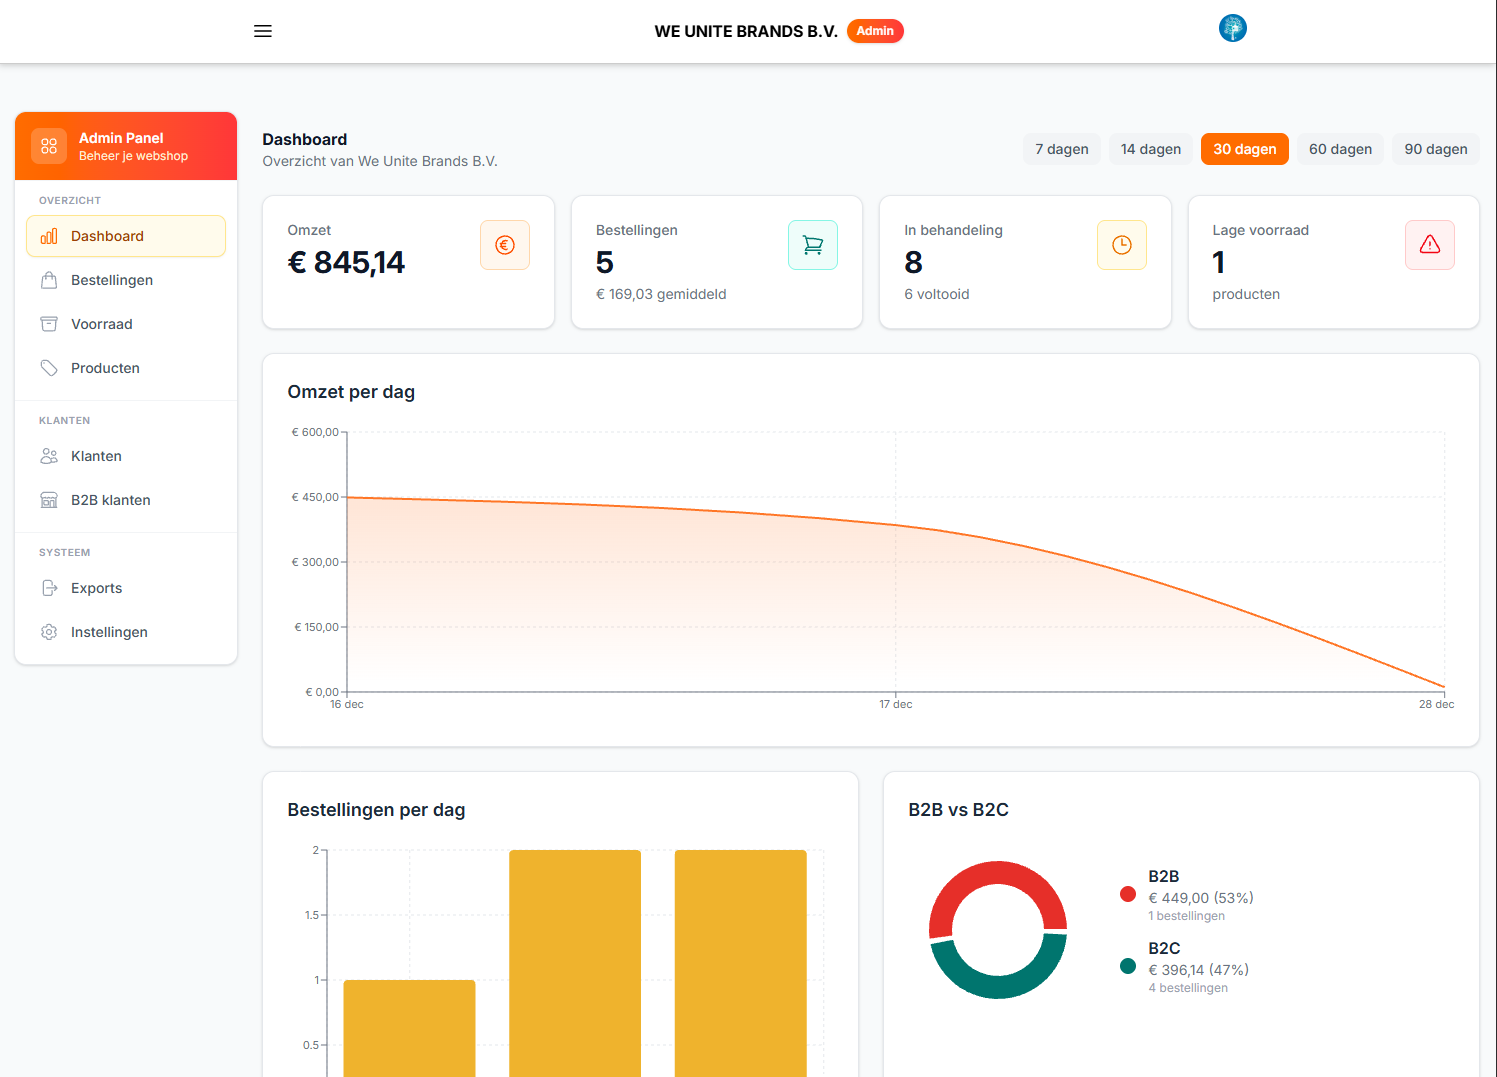The width and height of the screenshot is (1497, 1077).
Task: Click the Admin Panel grid icon
Action: (x=48, y=146)
